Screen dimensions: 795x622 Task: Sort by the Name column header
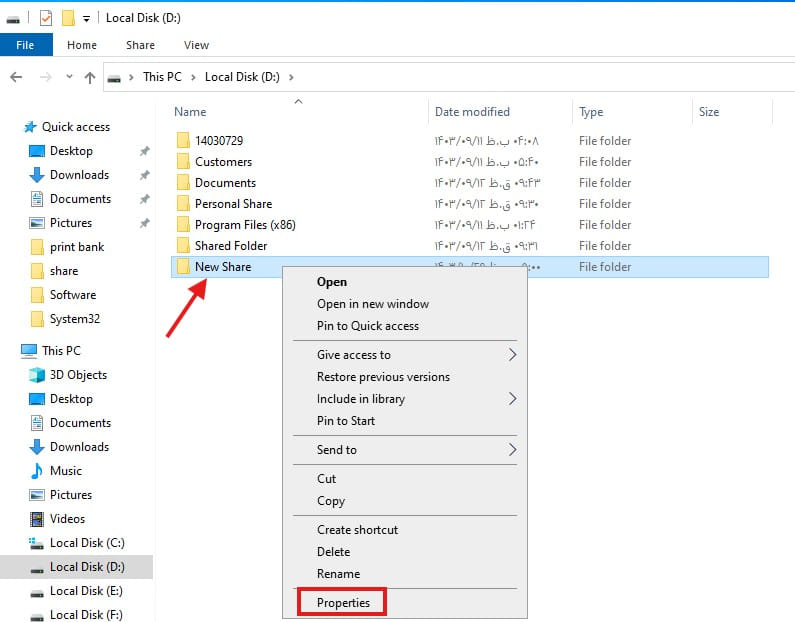click(x=190, y=112)
